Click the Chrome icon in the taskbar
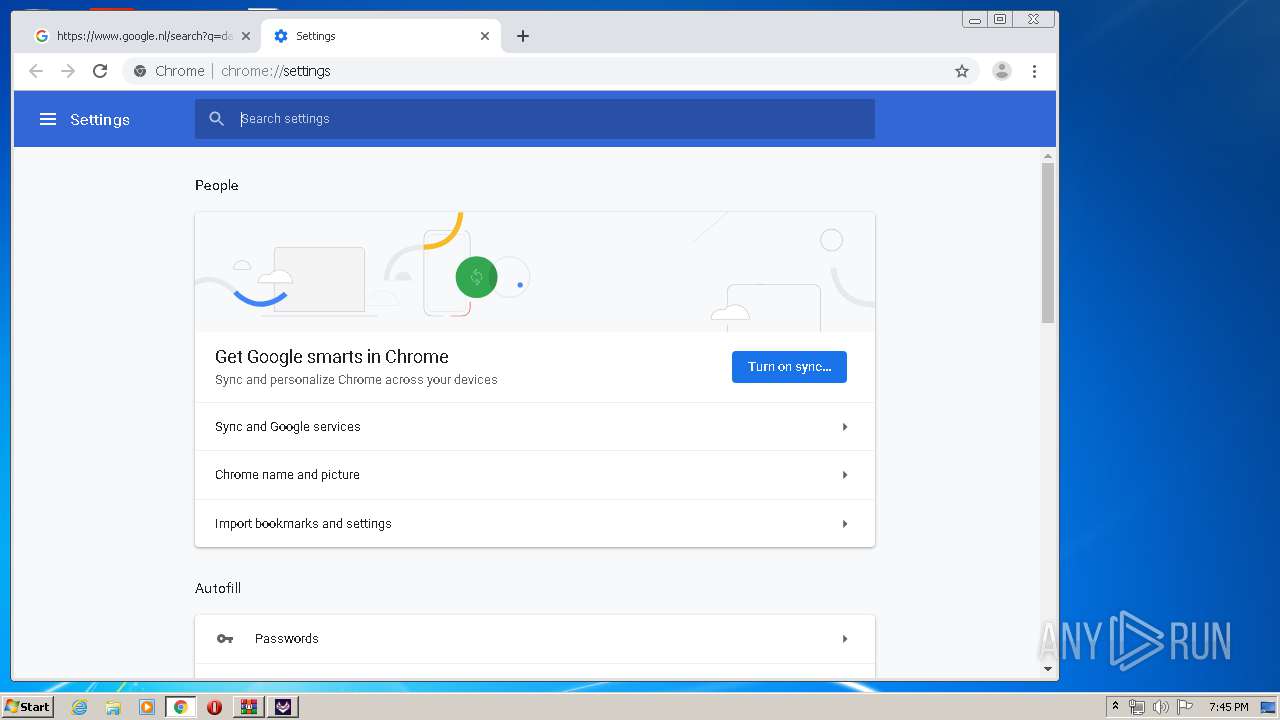 (181, 707)
